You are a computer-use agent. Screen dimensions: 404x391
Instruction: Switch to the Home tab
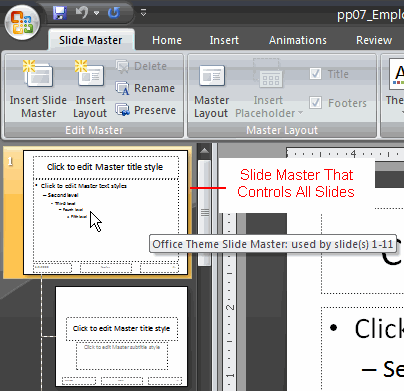pos(167,40)
